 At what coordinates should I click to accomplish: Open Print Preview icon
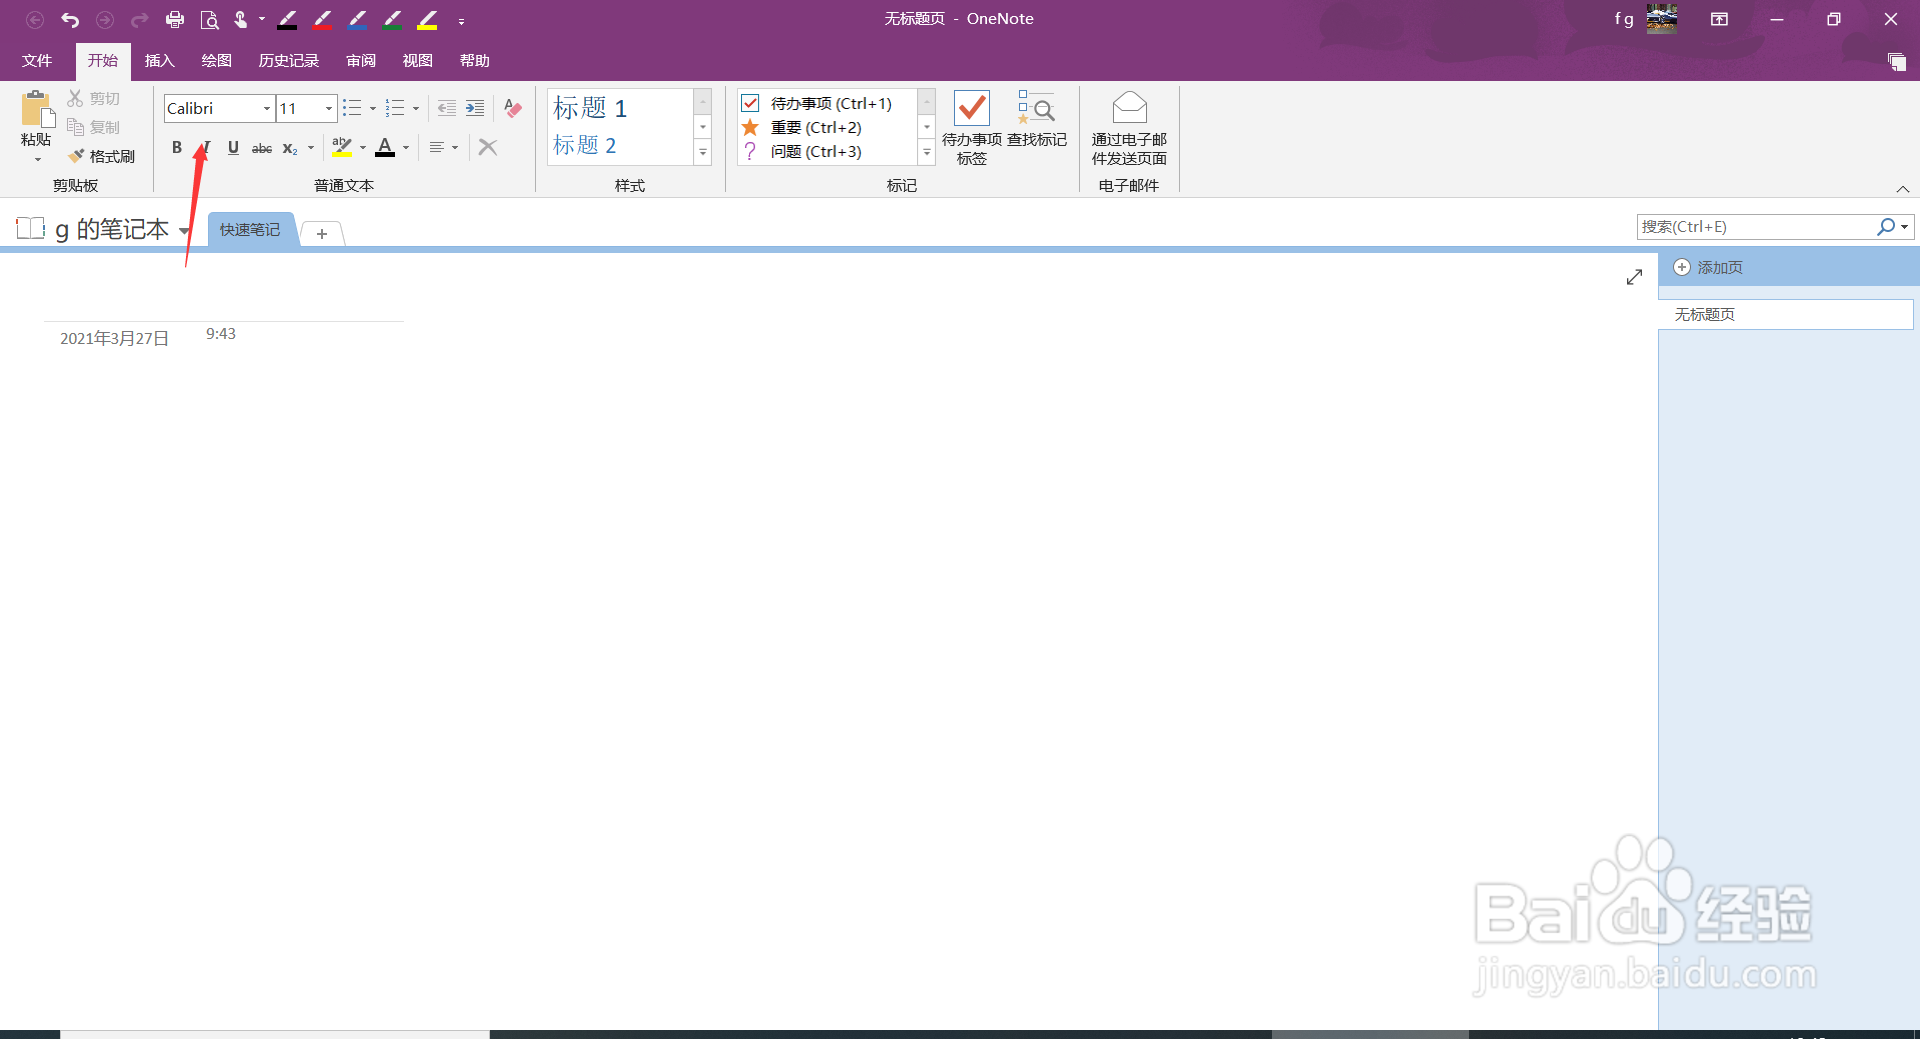click(209, 20)
